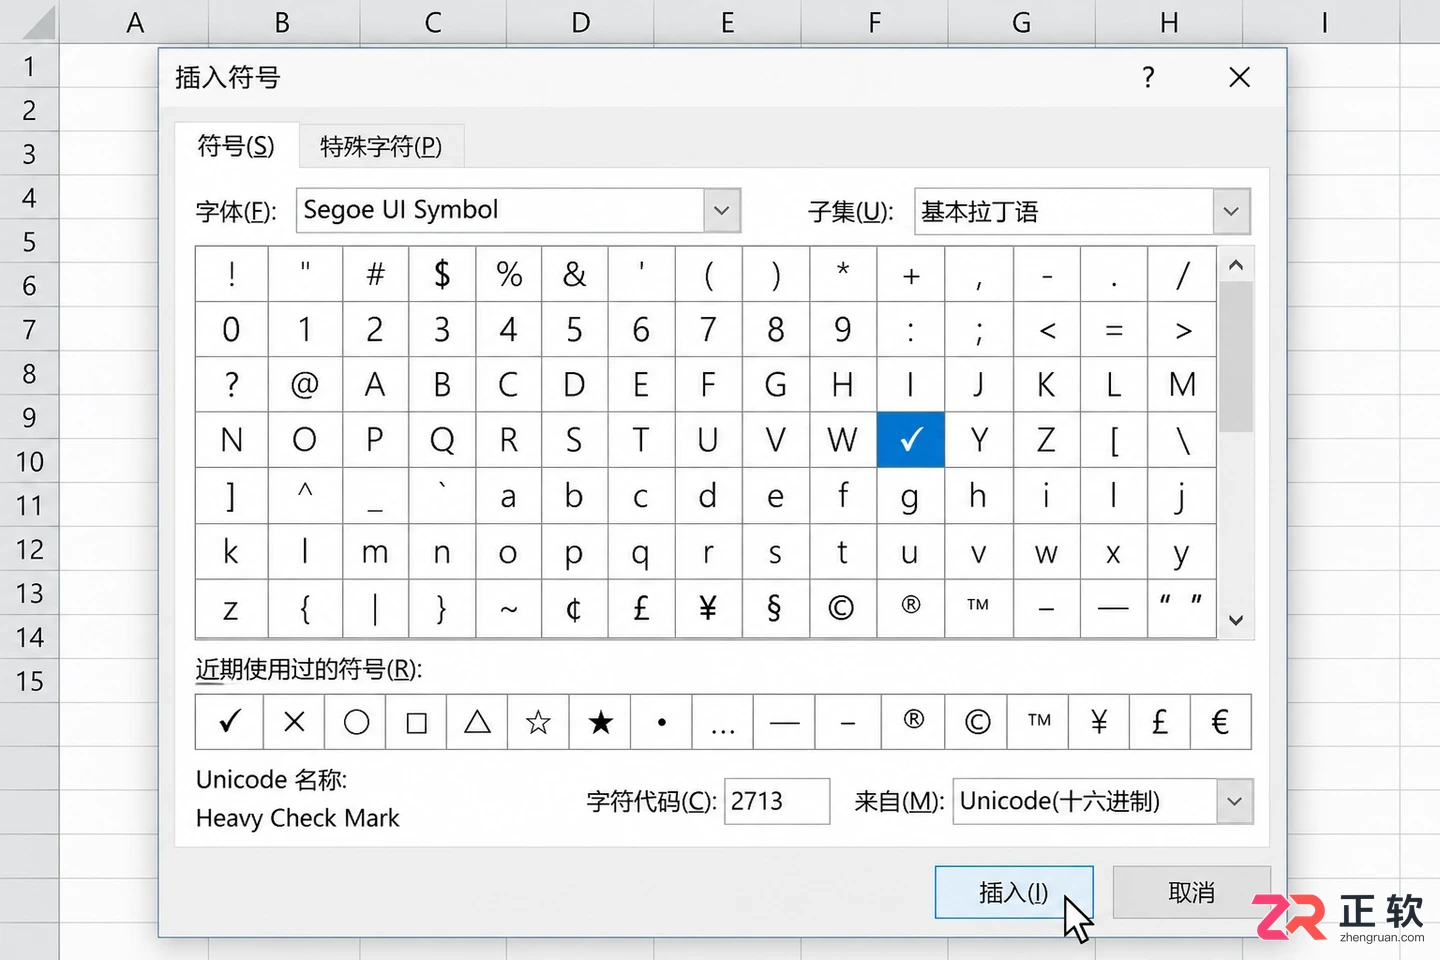Screen dimensions: 1440x960
Task: Click scroll down arrow of symbol grid
Action: [x=1236, y=620]
